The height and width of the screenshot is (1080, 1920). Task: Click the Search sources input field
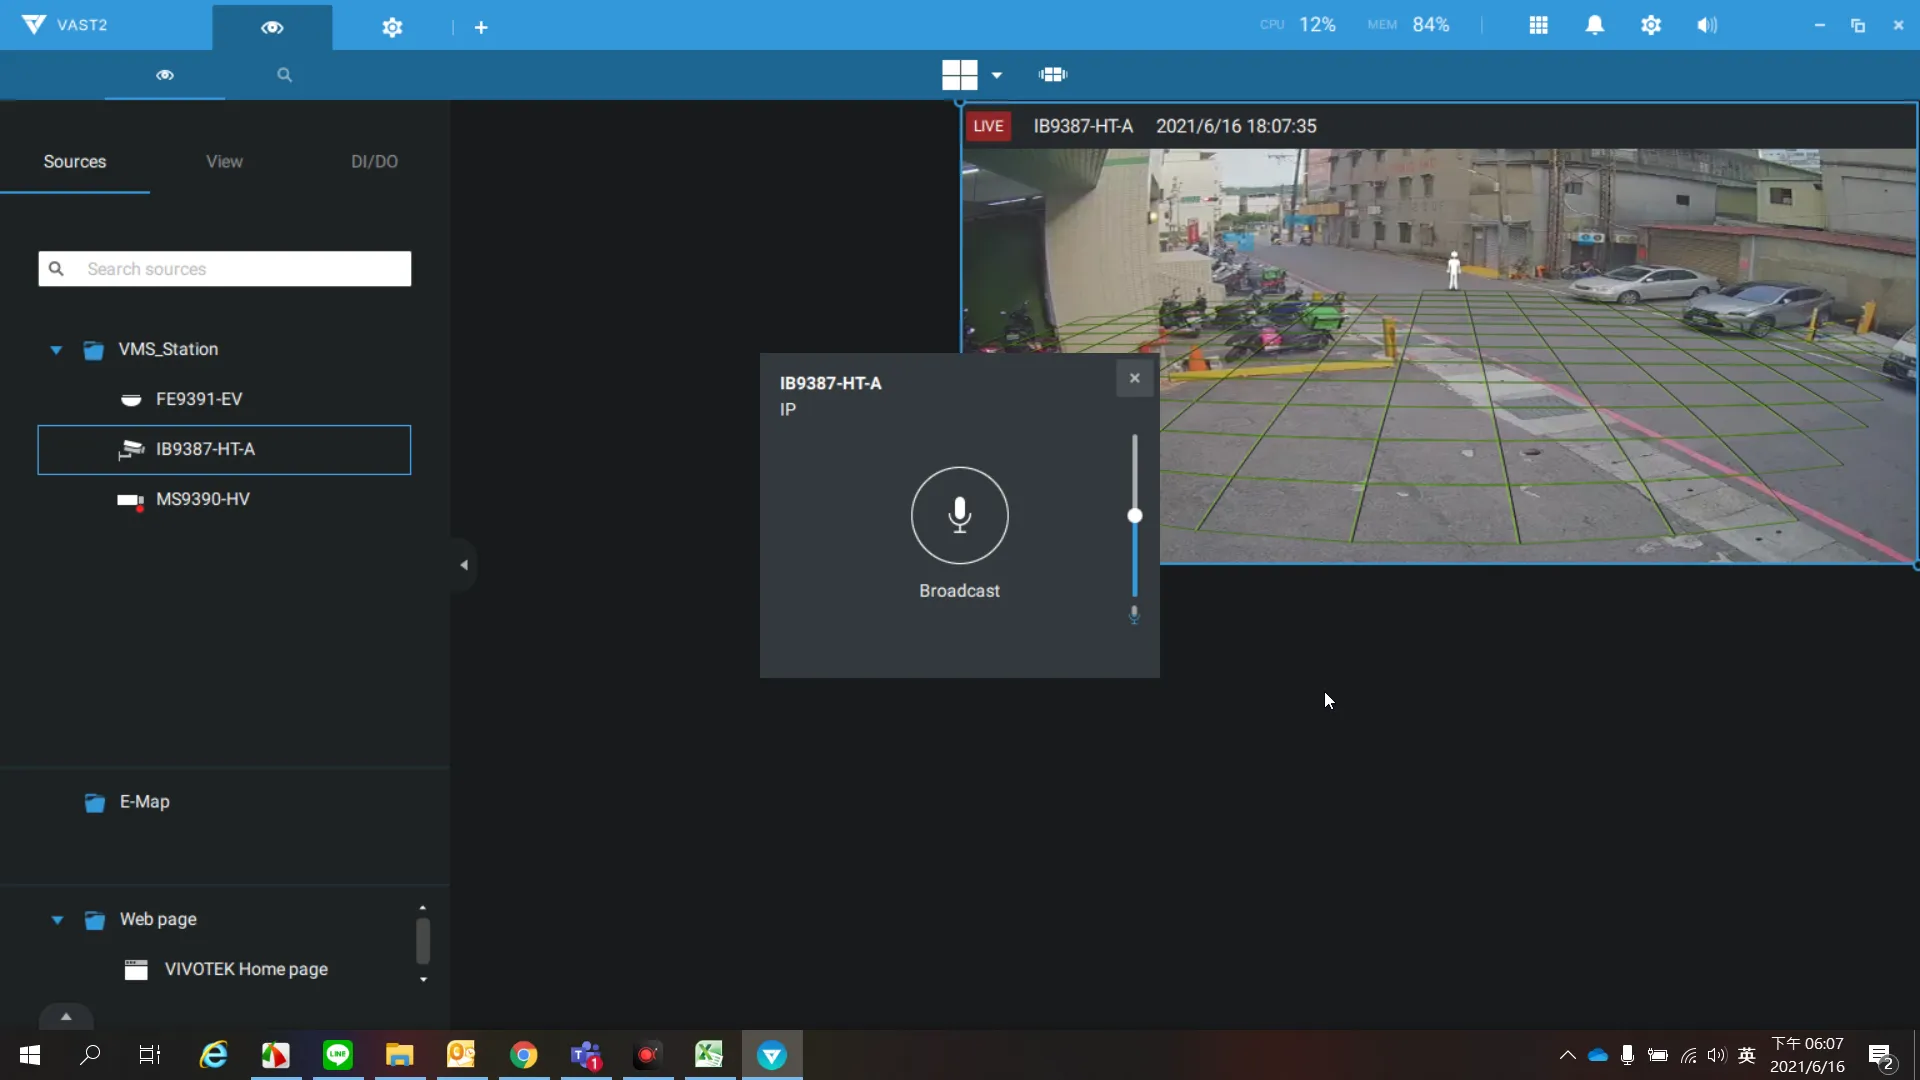coord(240,269)
